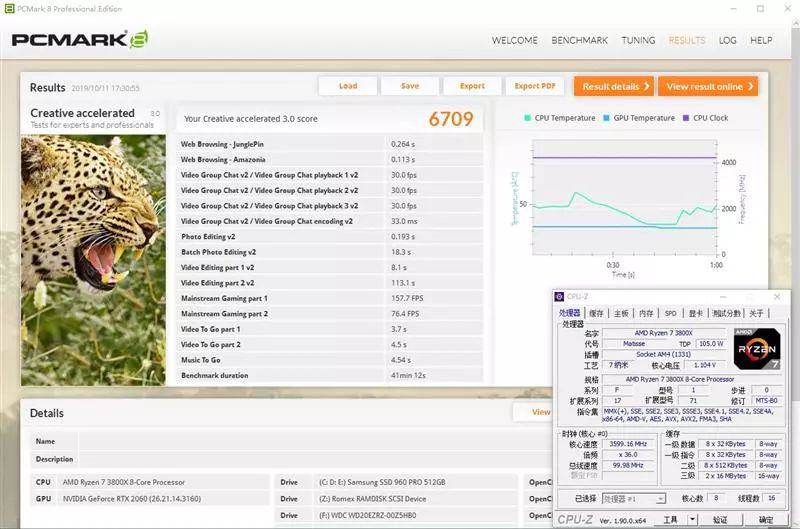Screen dimensions: 800x529
Task: Select the Web Browsing - JunglePin row
Action: point(330,144)
